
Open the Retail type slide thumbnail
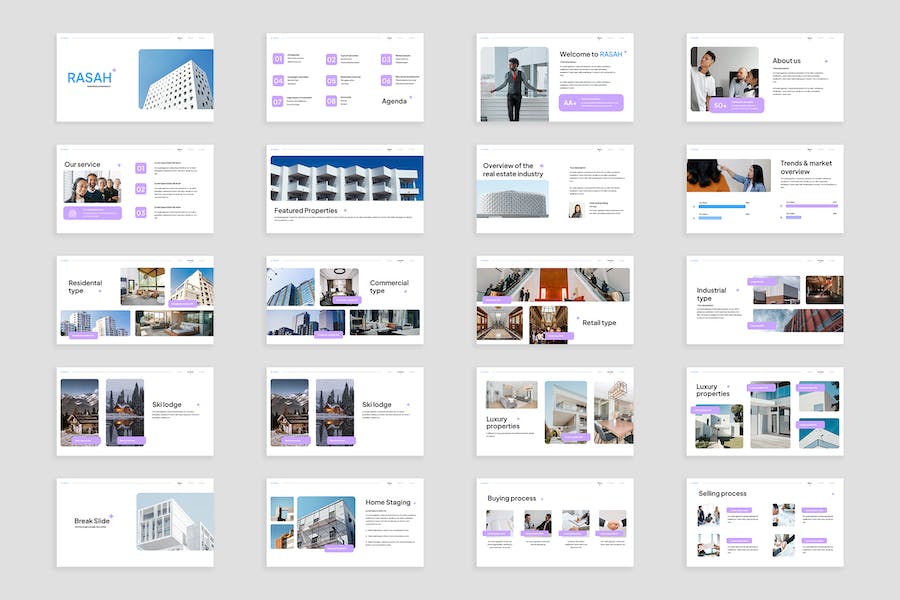555,300
